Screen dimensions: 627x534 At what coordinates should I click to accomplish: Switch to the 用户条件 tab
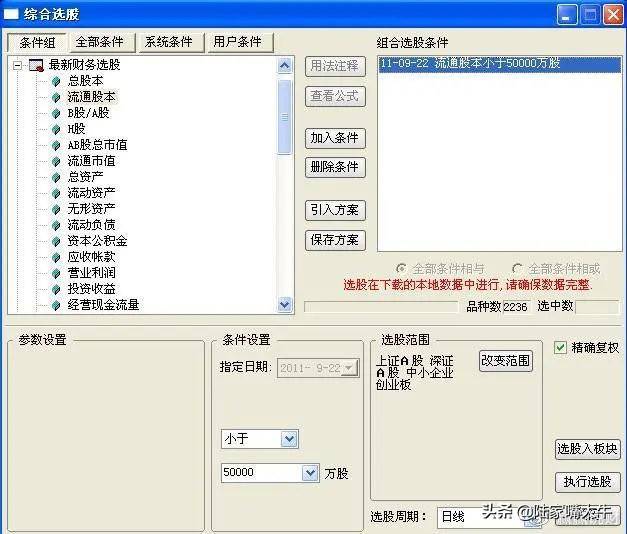240,42
